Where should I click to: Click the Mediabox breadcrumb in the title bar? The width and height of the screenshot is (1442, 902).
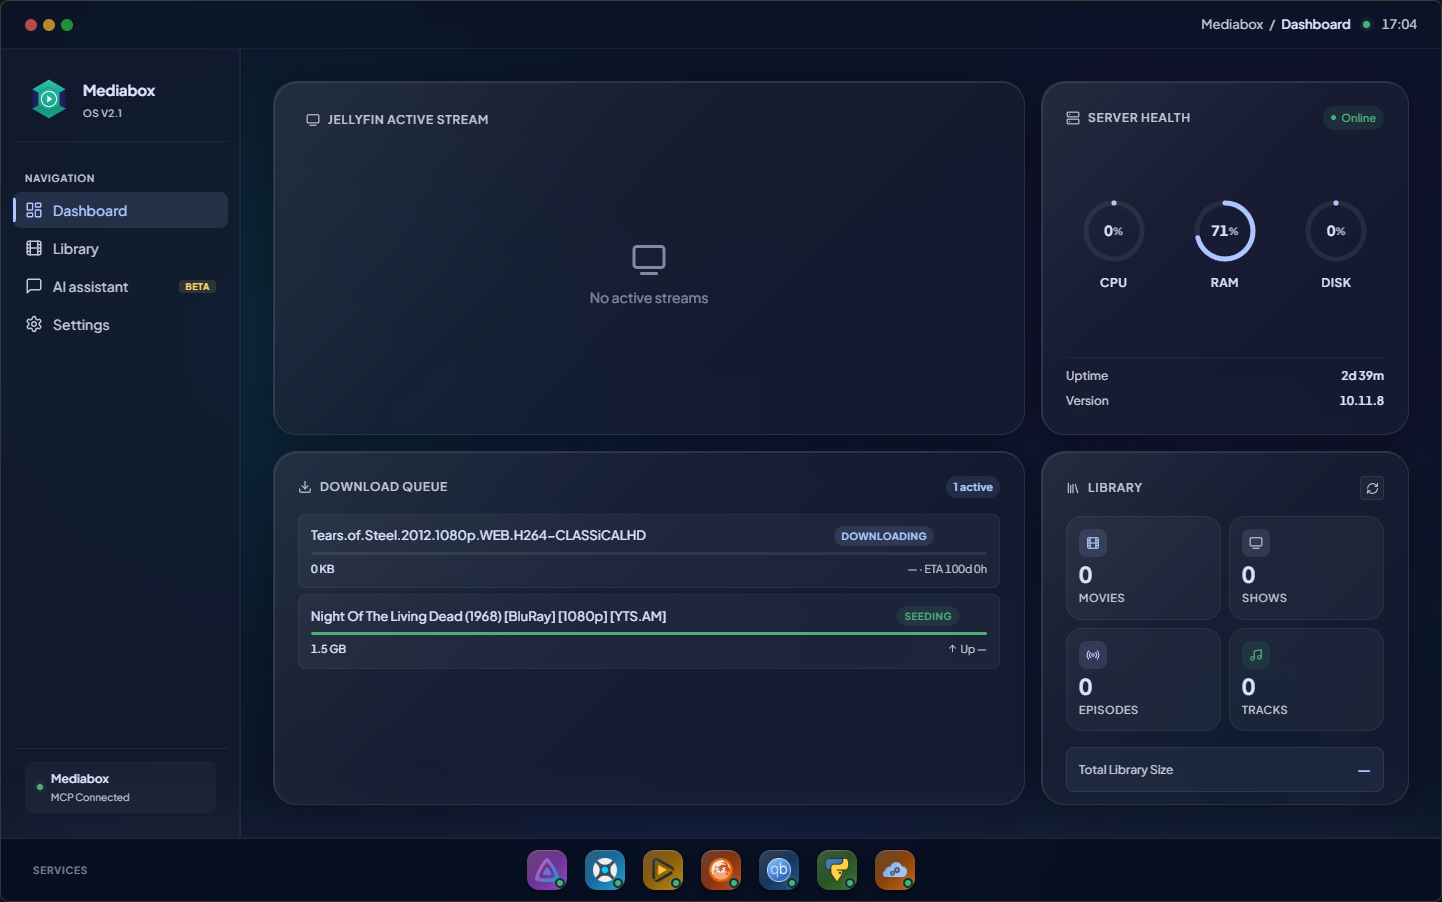coord(1232,24)
